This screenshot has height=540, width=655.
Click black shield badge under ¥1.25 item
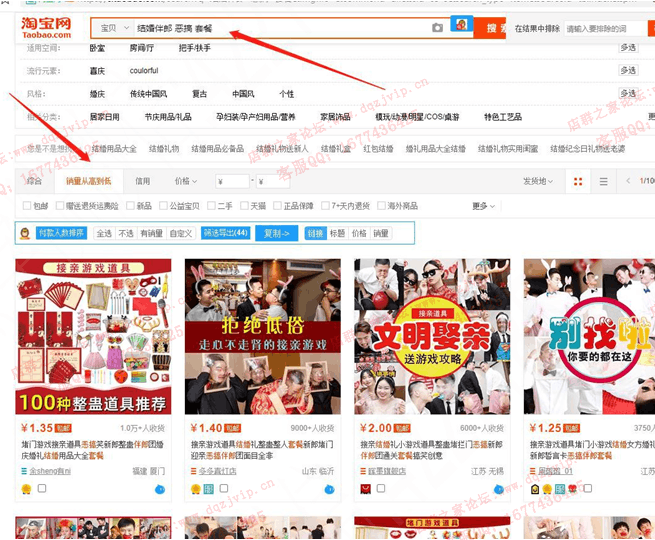(535, 489)
